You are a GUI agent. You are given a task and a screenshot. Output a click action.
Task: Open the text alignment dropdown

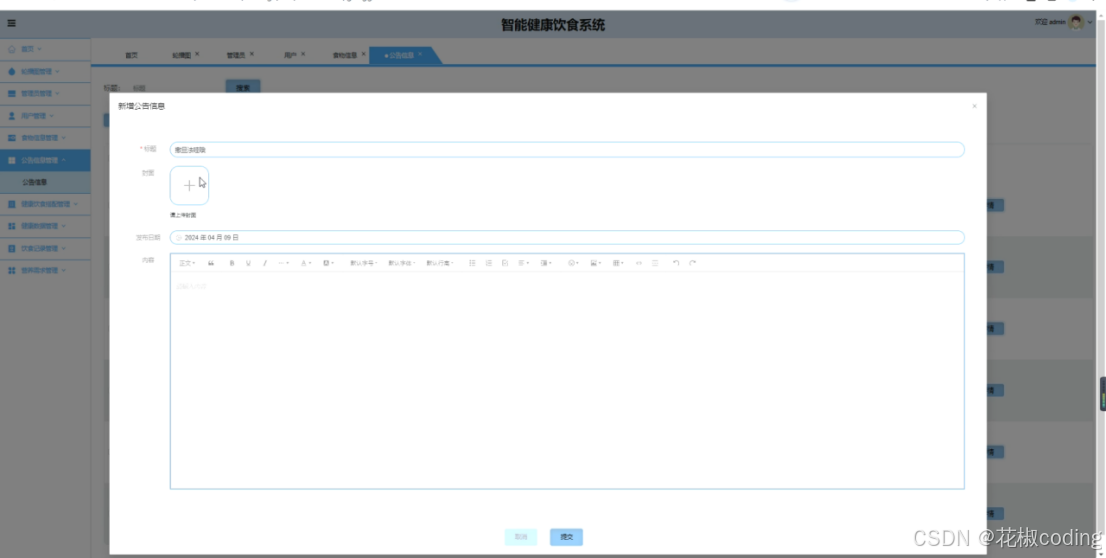[x=523, y=263]
